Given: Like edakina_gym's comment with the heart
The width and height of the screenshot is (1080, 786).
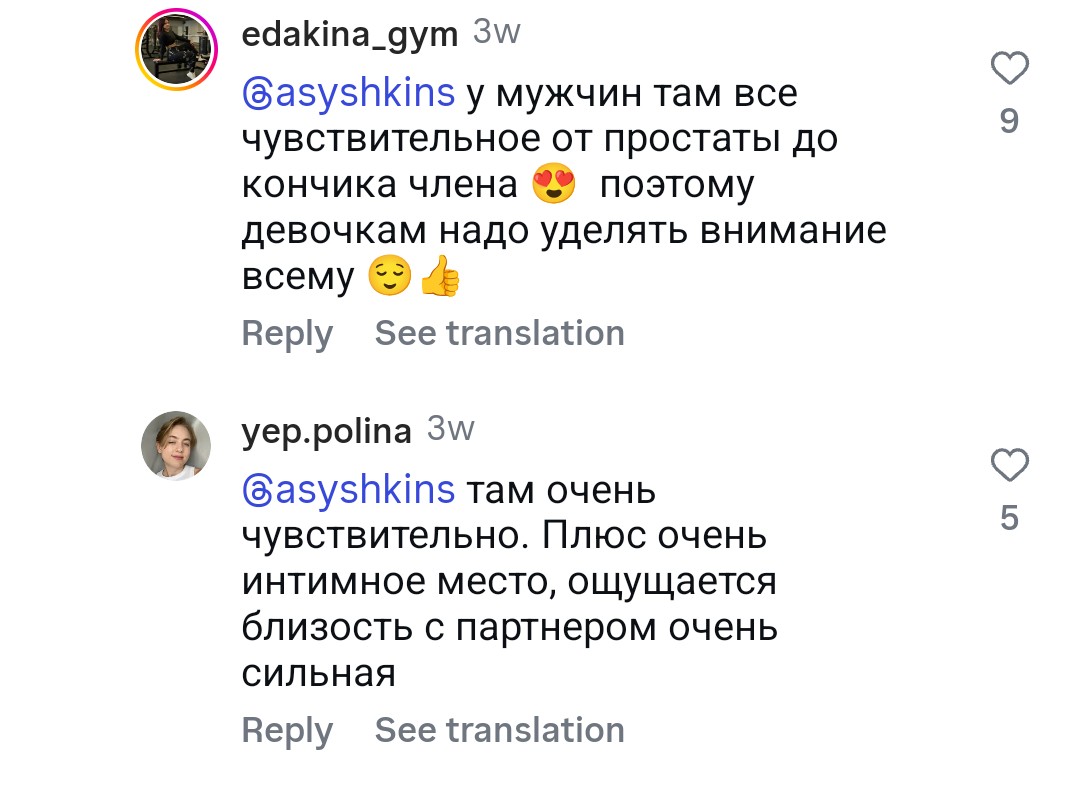Looking at the screenshot, I should (x=1009, y=70).
